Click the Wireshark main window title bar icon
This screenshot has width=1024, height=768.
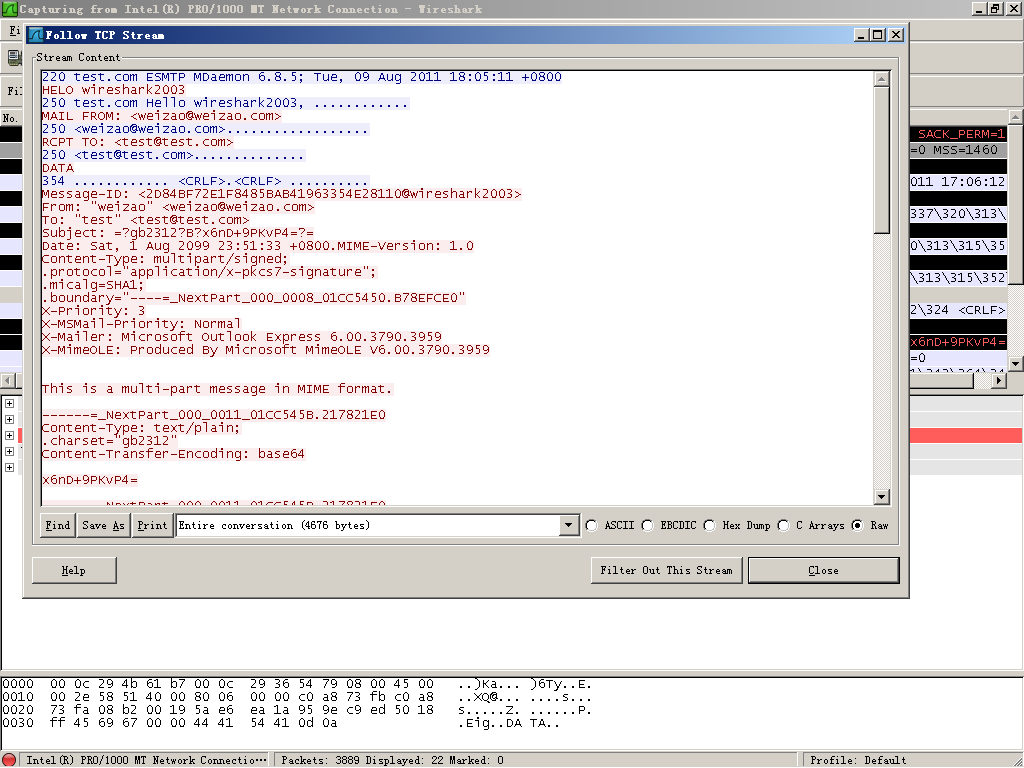(x=9, y=9)
